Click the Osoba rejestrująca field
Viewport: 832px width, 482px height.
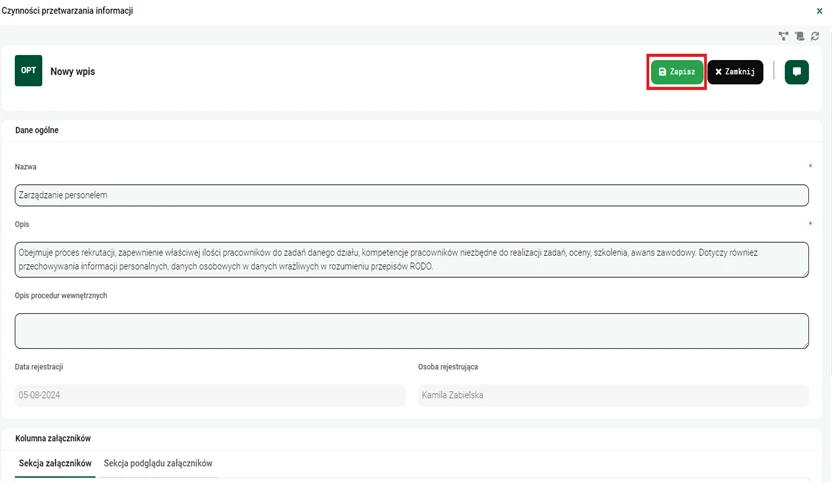[612, 395]
